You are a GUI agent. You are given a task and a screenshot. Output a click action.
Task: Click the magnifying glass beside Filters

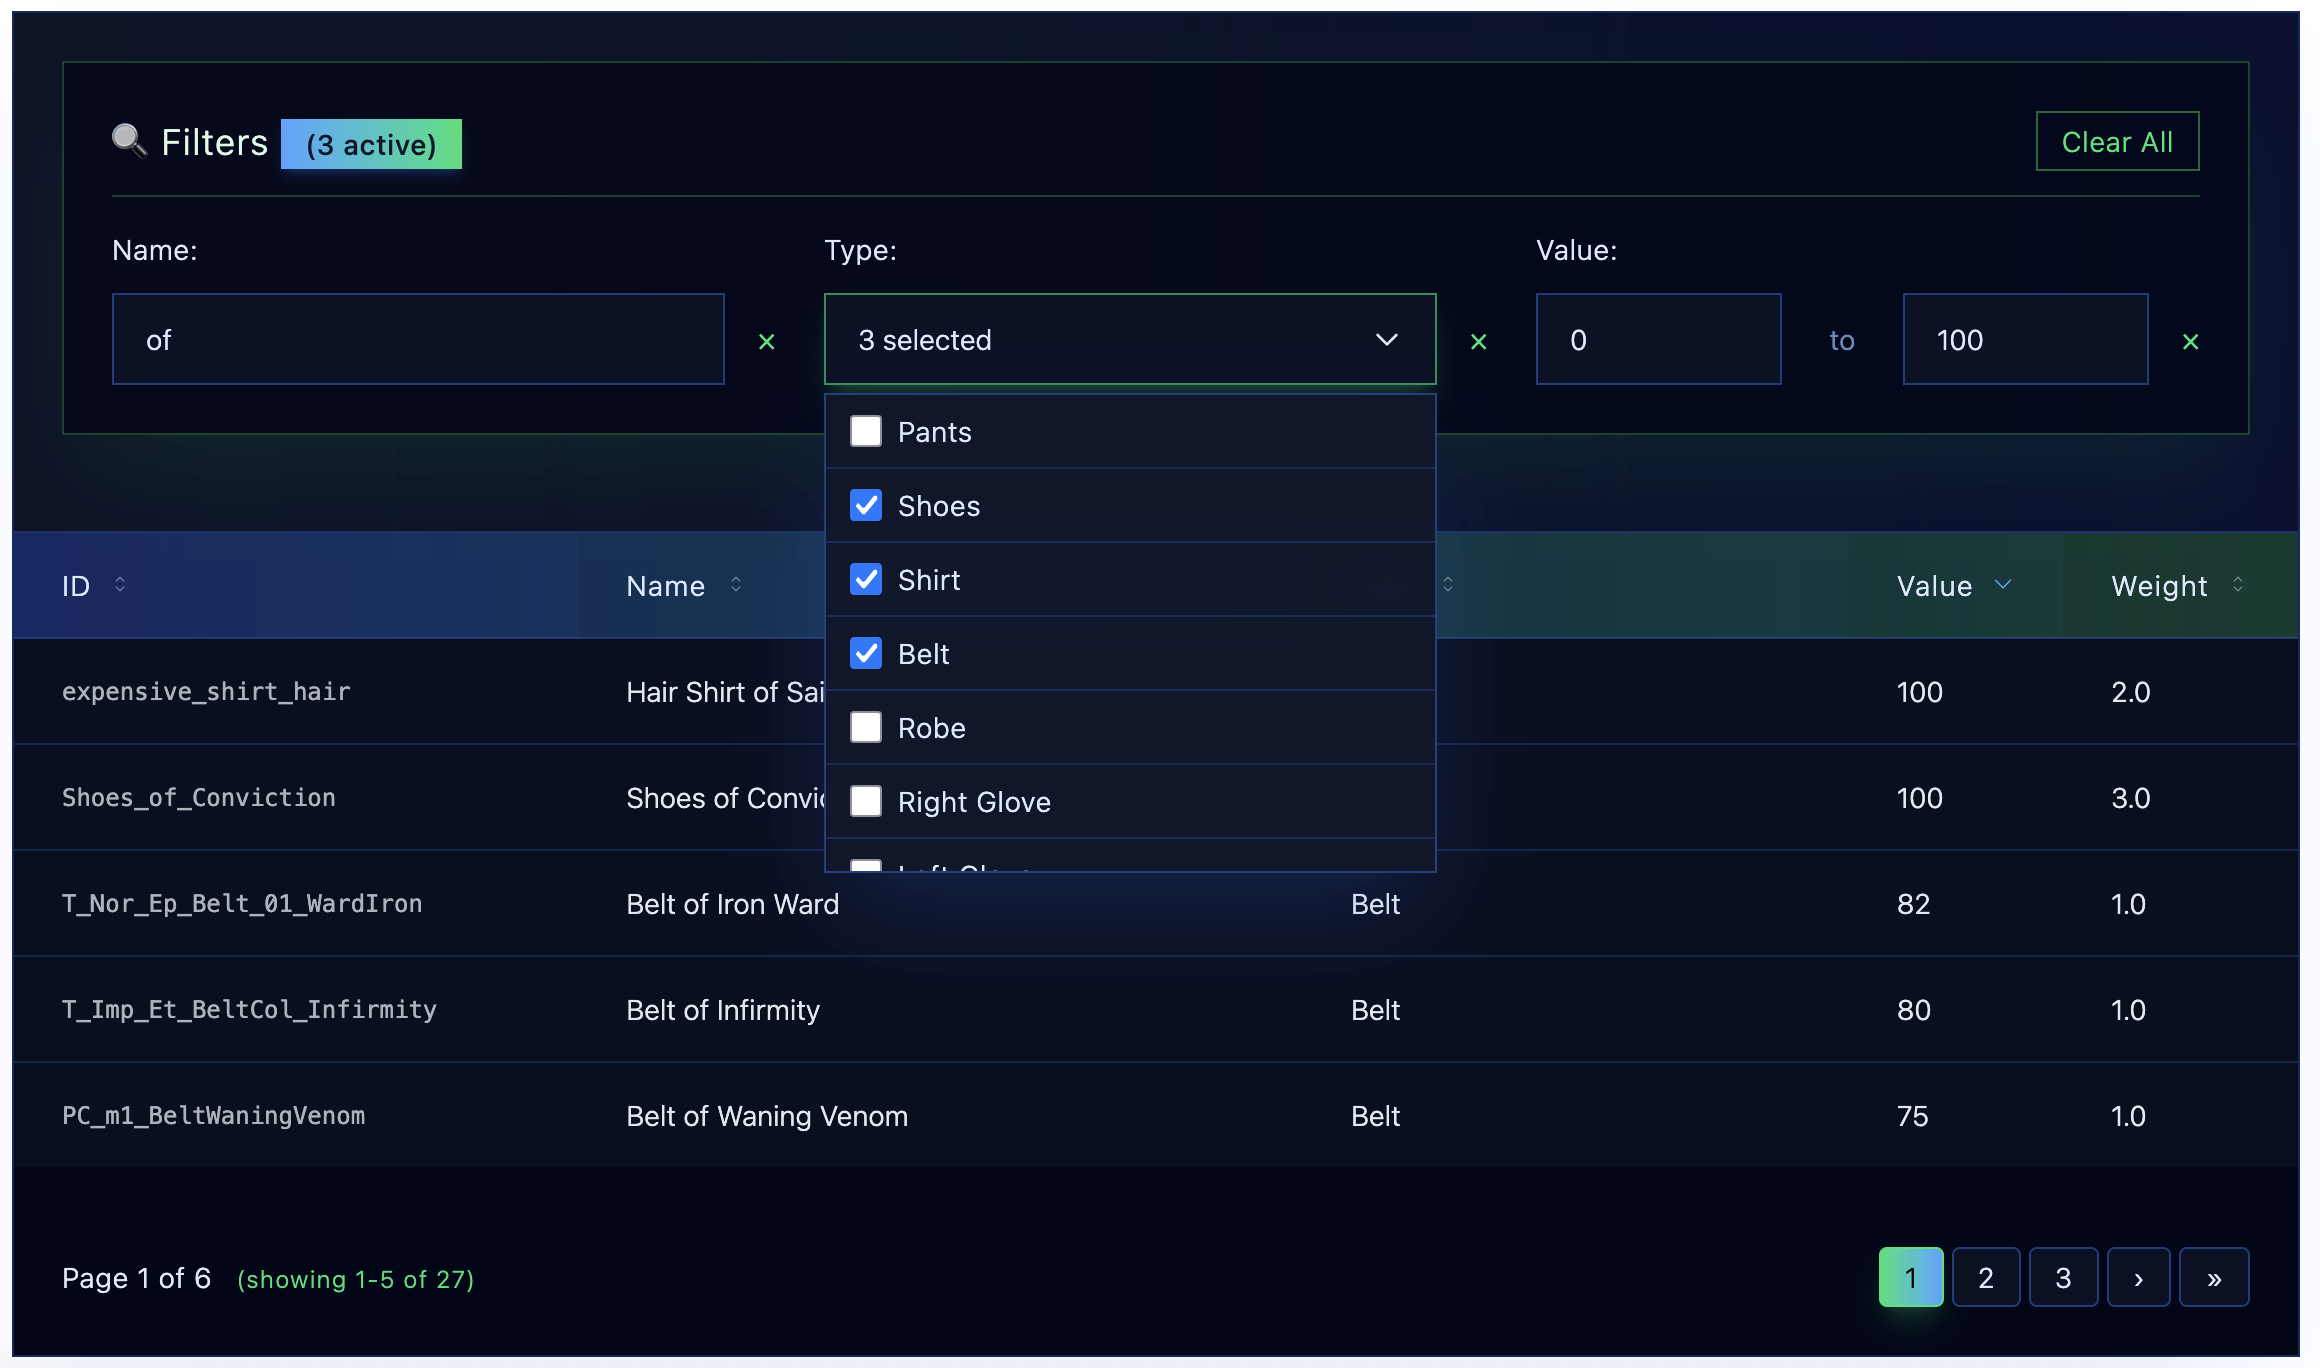[x=129, y=141]
